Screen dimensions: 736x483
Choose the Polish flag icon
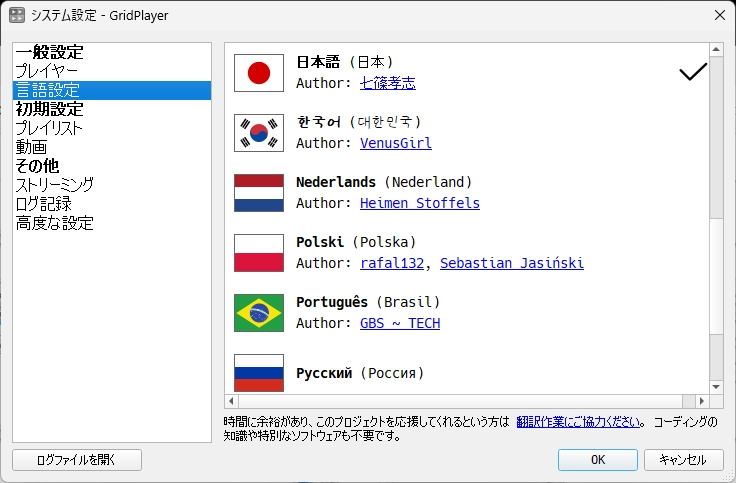pyautogui.click(x=259, y=253)
